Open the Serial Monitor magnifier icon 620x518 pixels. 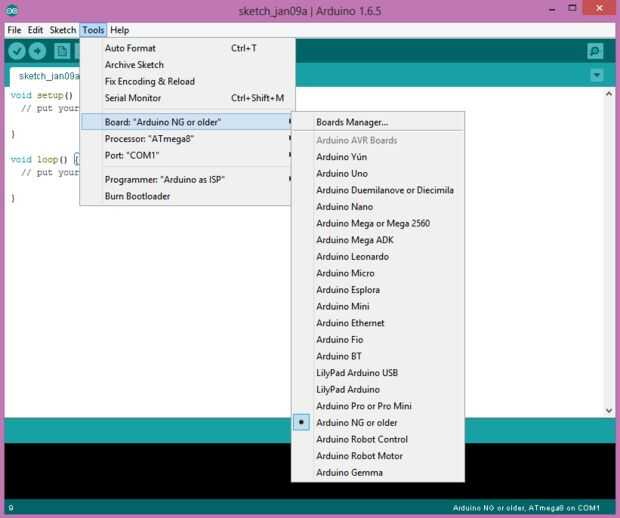pos(595,51)
